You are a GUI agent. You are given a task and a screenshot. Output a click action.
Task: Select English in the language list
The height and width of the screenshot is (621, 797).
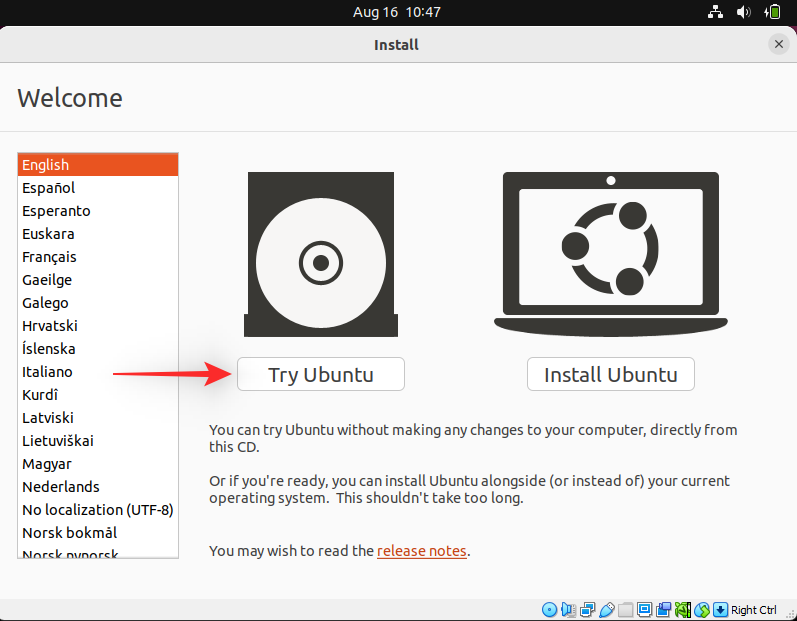pyautogui.click(x=98, y=165)
